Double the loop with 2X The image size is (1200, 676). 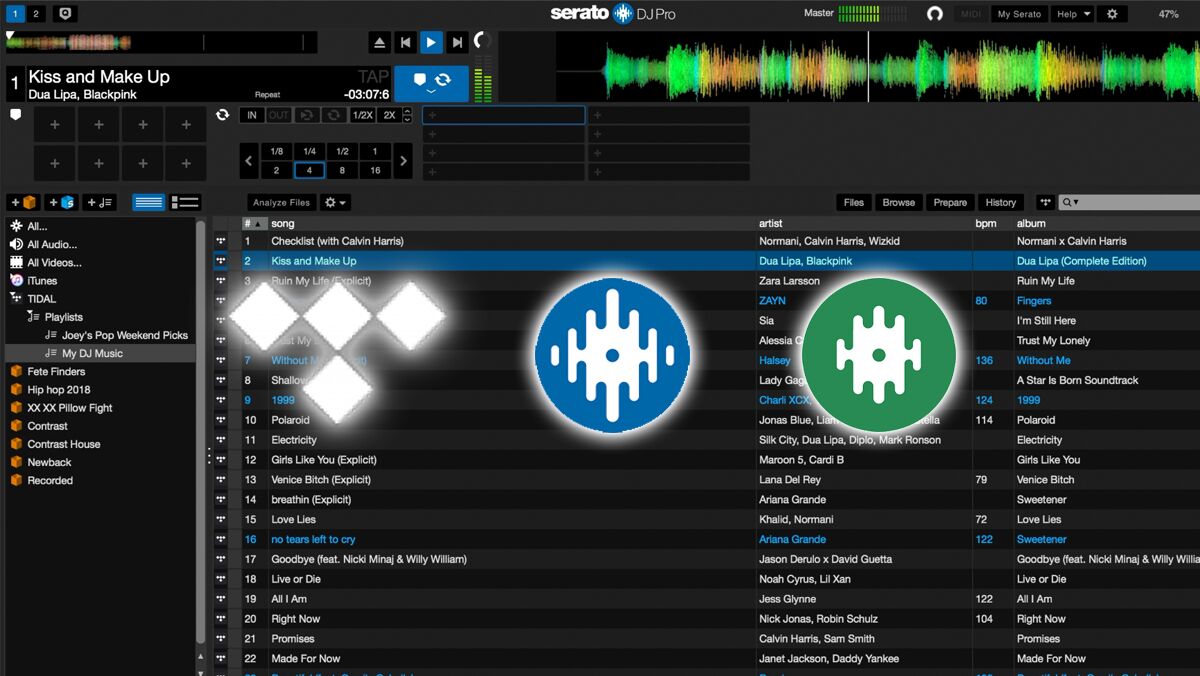click(389, 115)
